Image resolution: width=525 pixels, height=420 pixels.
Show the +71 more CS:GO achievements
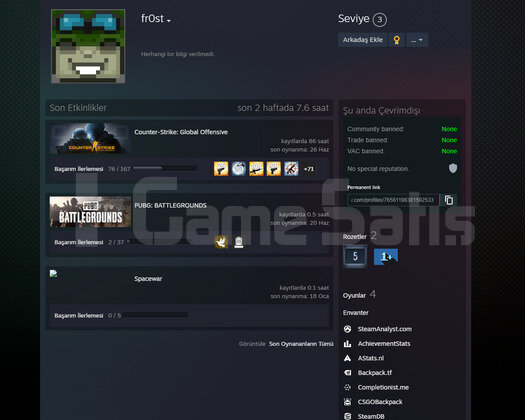[x=309, y=169]
